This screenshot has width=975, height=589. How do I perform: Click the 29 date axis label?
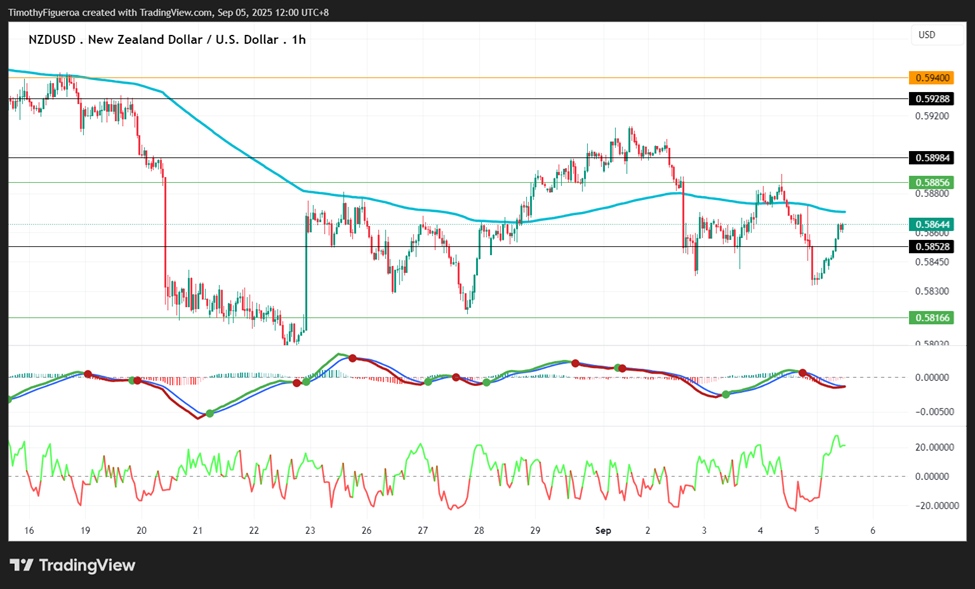(535, 531)
